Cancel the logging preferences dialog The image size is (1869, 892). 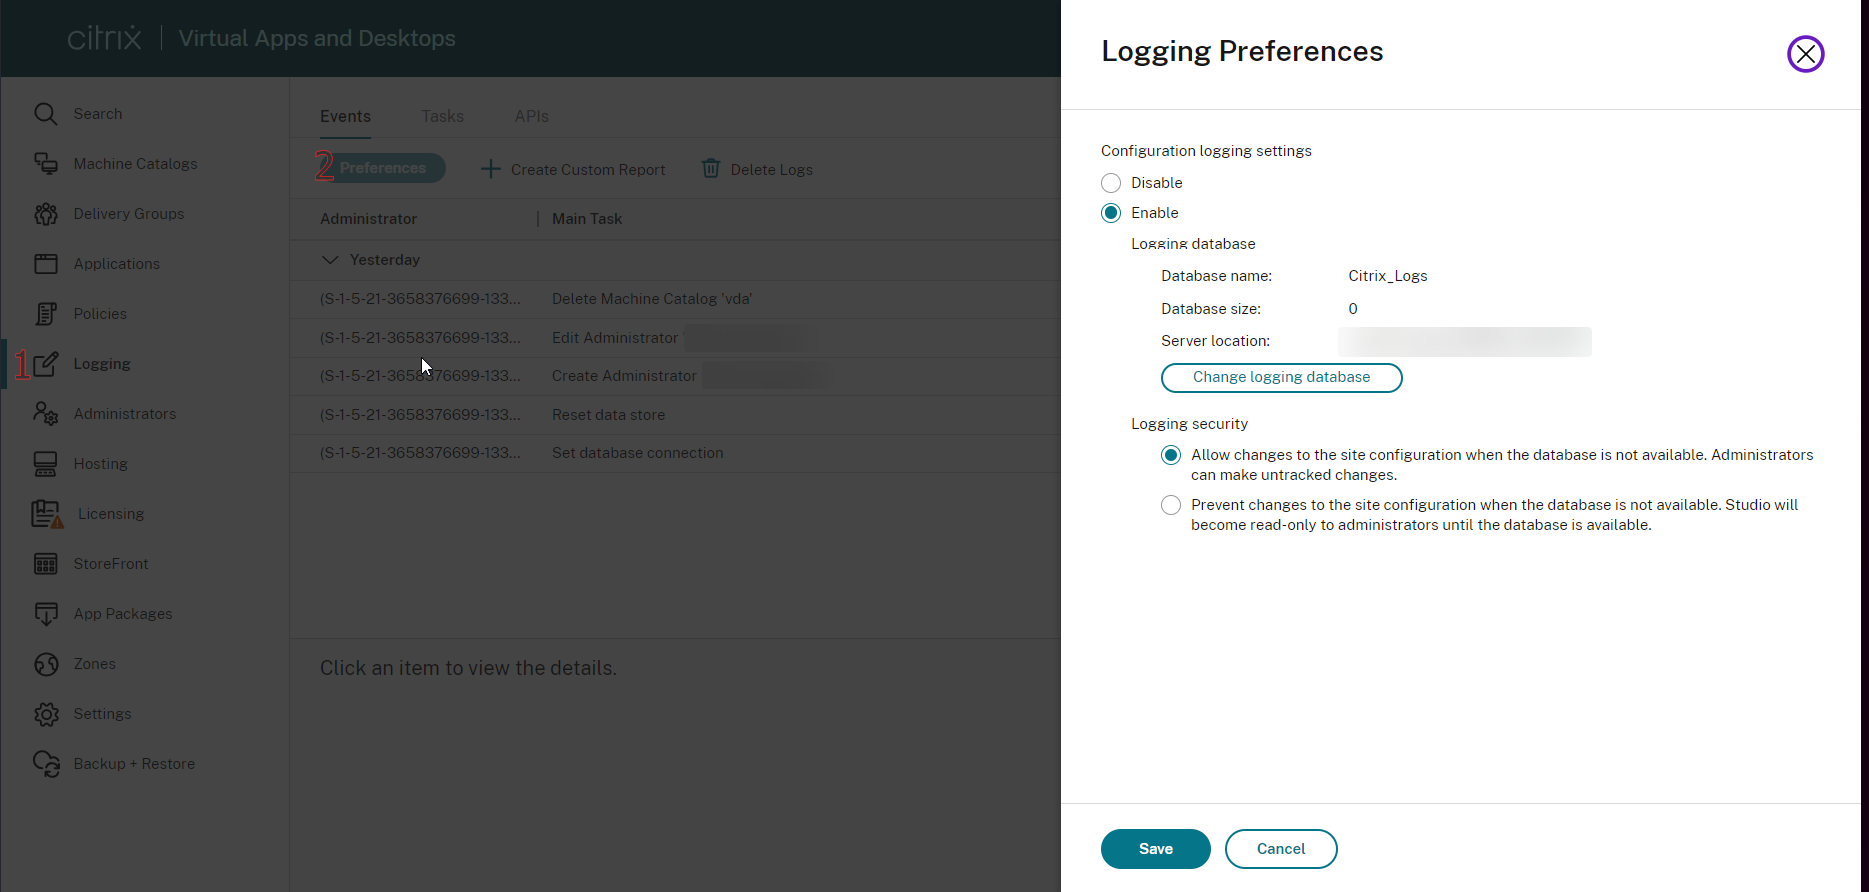(1280, 849)
